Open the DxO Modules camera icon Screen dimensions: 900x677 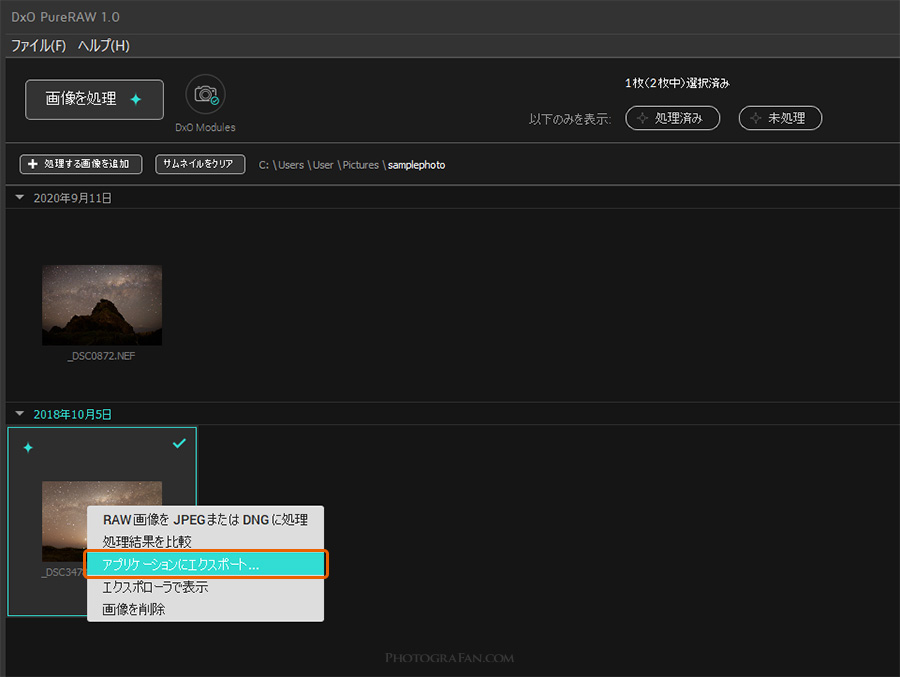[205, 94]
